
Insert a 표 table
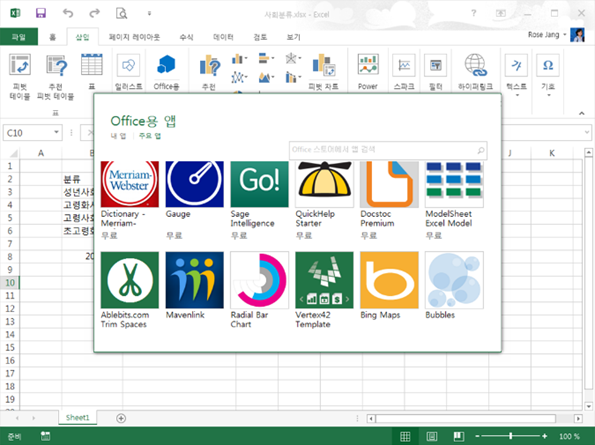(x=92, y=71)
